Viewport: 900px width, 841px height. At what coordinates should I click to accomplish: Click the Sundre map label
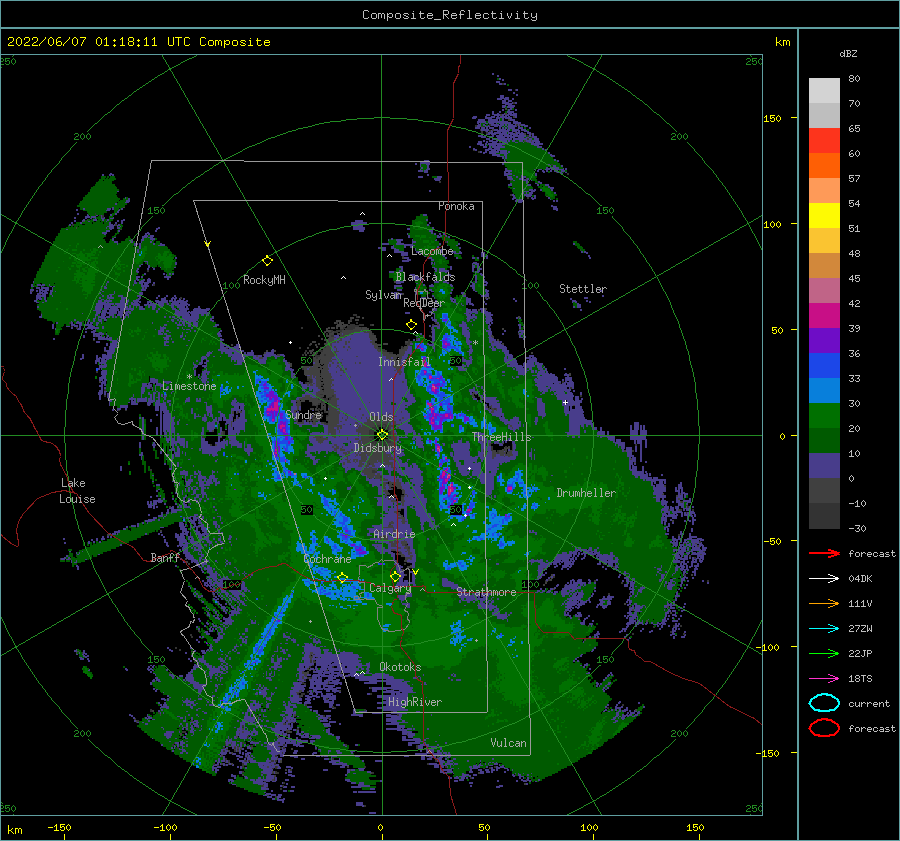click(x=304, y=414)
